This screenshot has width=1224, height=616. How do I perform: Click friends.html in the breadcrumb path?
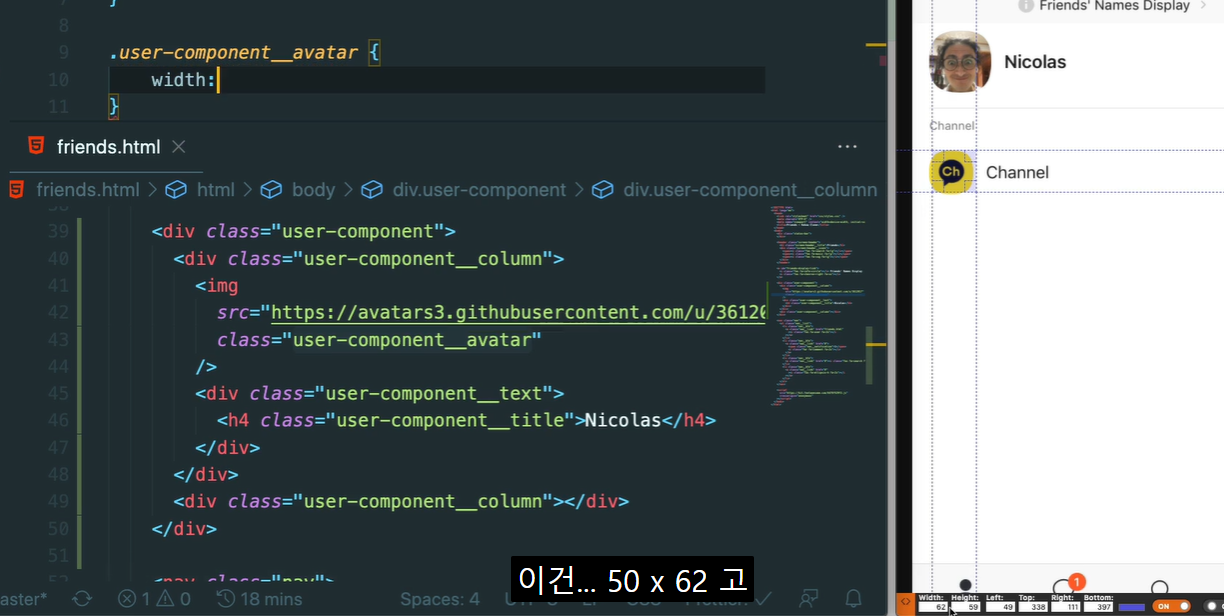pos(88,190)
